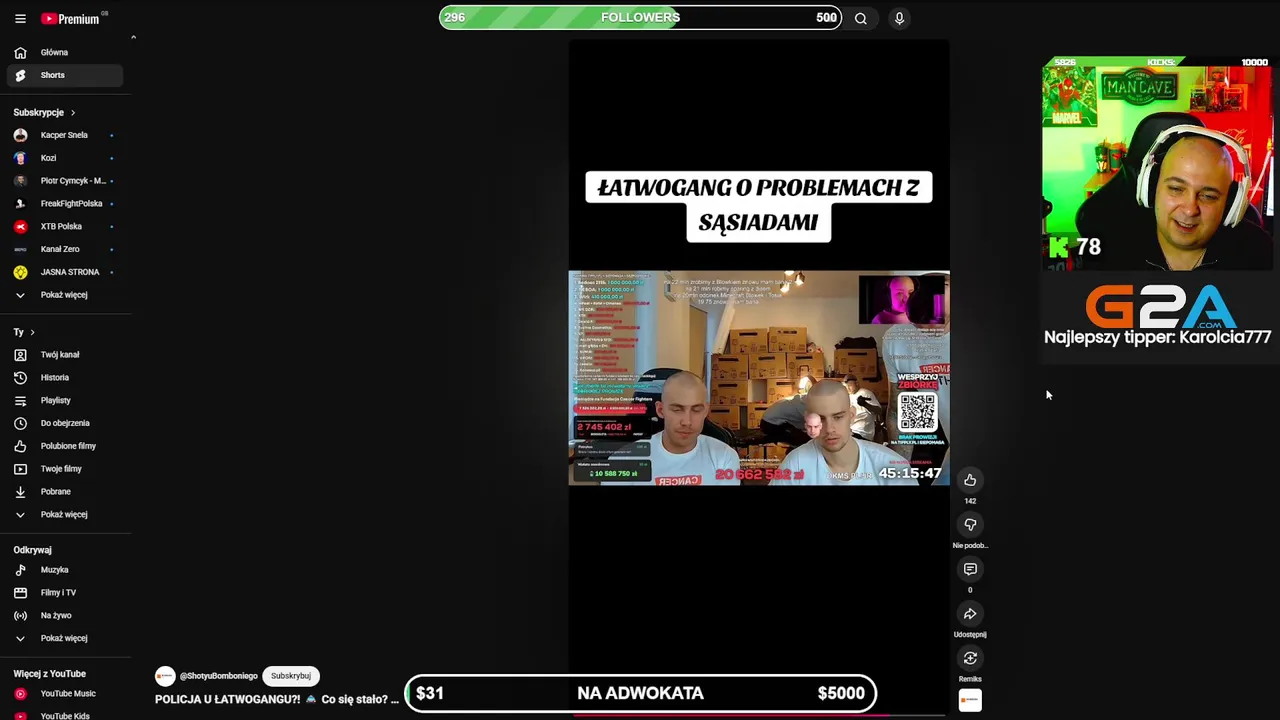Open Twój kanał page
1280x720 pixels.
coord(66,355)
